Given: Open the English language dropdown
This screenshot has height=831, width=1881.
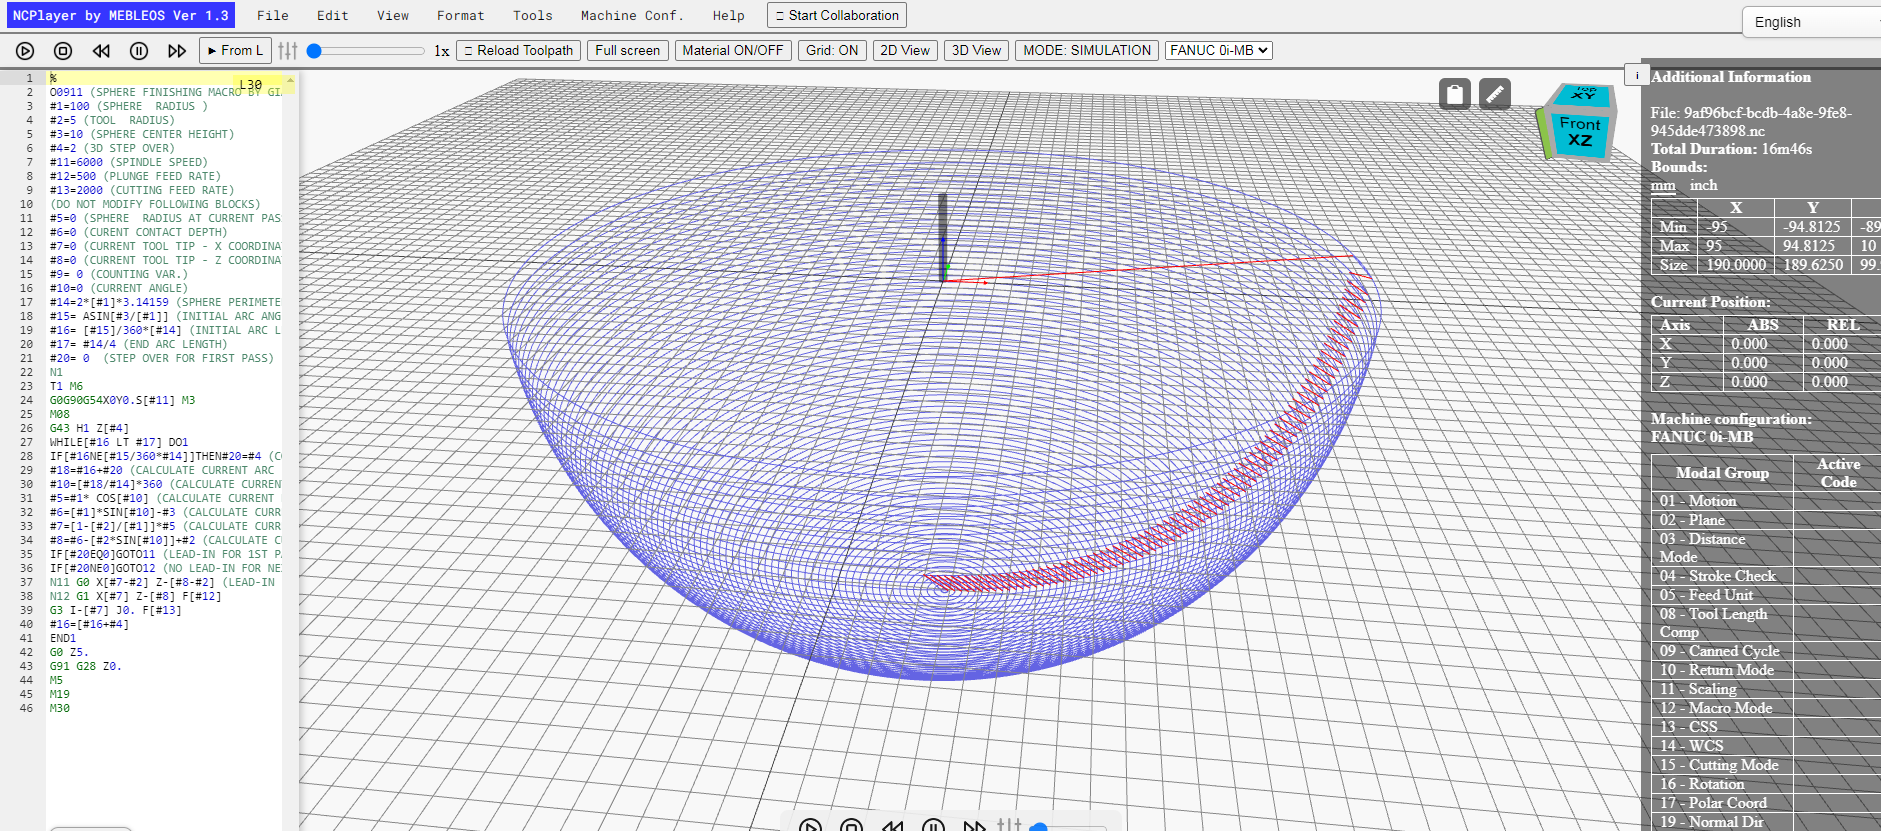Looking at the screenshot, I should click(x=1812, y=22).
